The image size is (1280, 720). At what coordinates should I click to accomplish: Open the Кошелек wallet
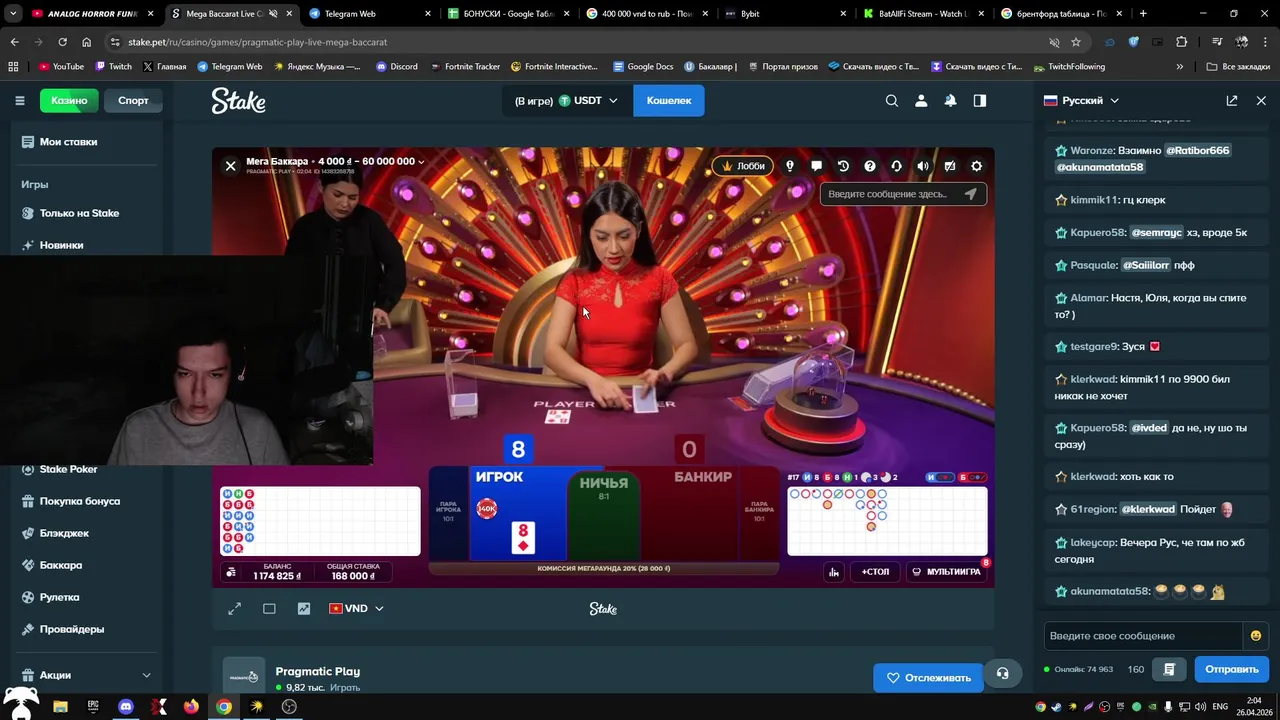tap(669, 100)
